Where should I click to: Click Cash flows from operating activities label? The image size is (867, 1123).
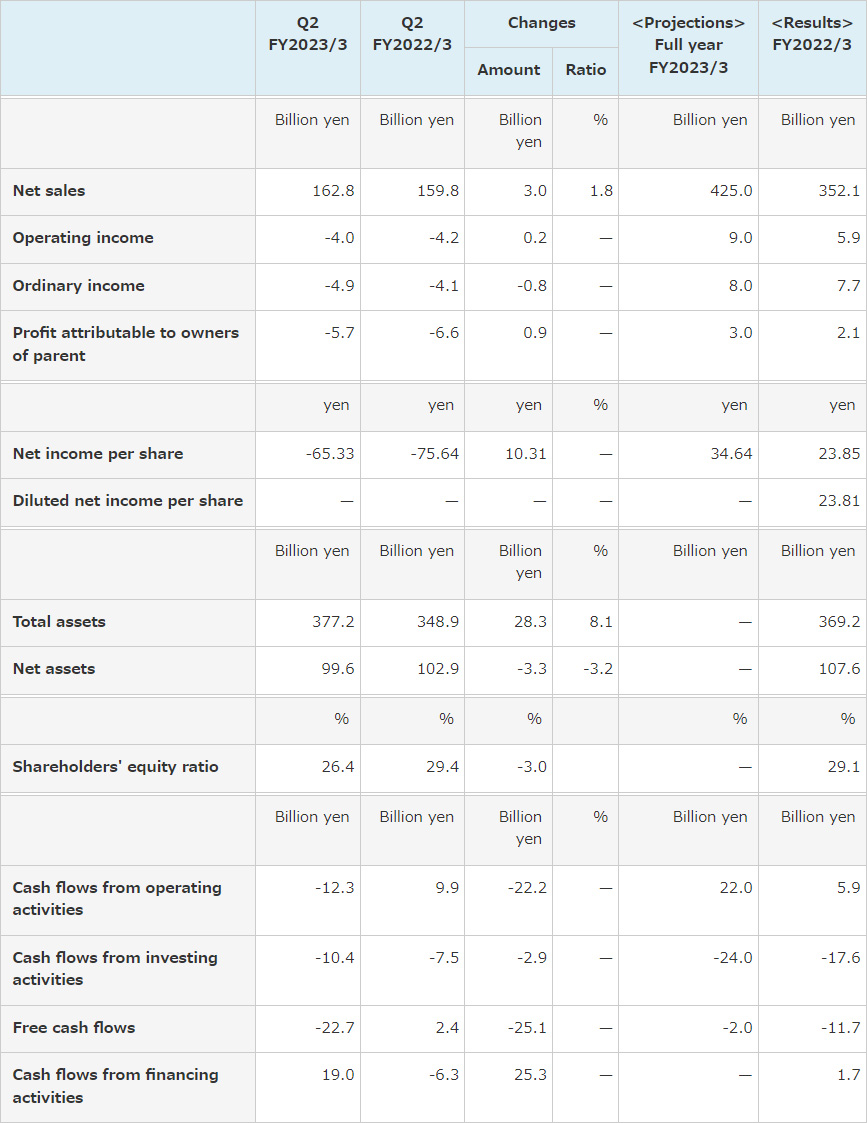pos(117,899)
